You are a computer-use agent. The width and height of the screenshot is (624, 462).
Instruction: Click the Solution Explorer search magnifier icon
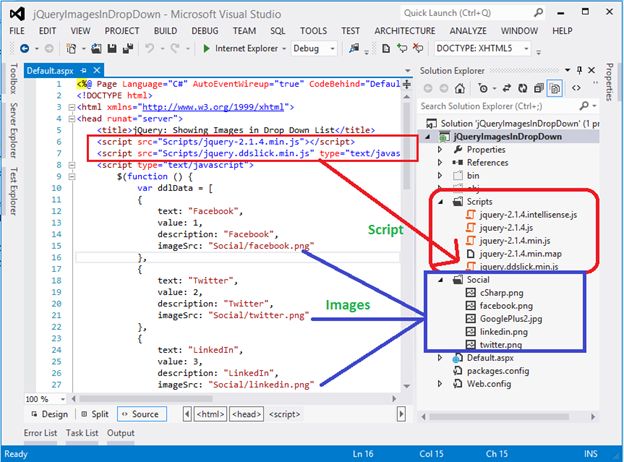coord(584,106)
